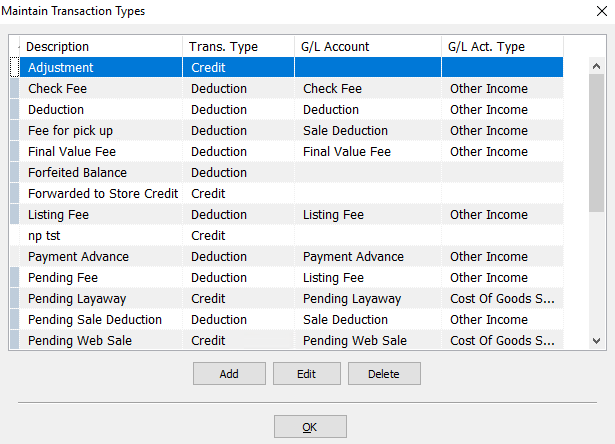Sort by the Trans. Type column header
615x444 pixels.
(x=238, y=47)
